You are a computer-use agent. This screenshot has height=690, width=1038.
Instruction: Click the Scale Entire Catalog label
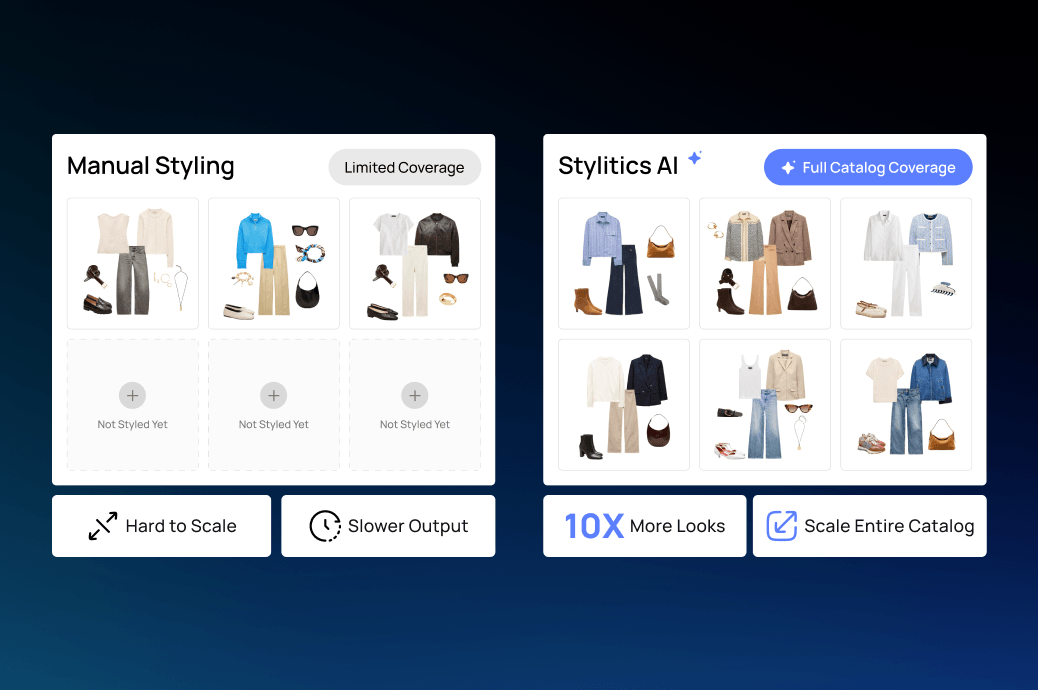(889, 526)
